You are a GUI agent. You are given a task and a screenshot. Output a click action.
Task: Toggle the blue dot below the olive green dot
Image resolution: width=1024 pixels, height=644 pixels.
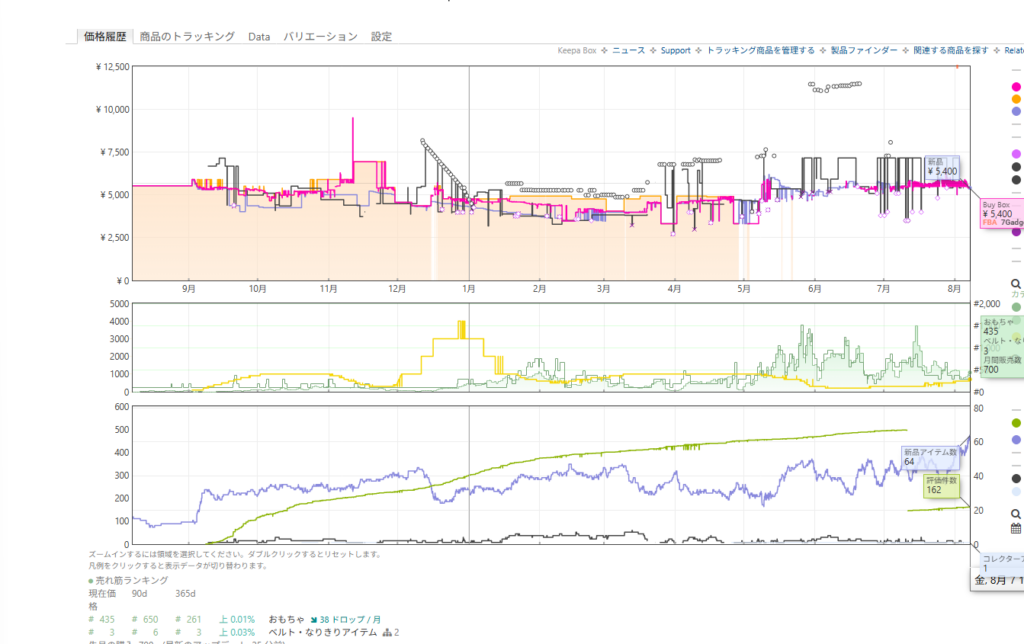pos(1016,440)
